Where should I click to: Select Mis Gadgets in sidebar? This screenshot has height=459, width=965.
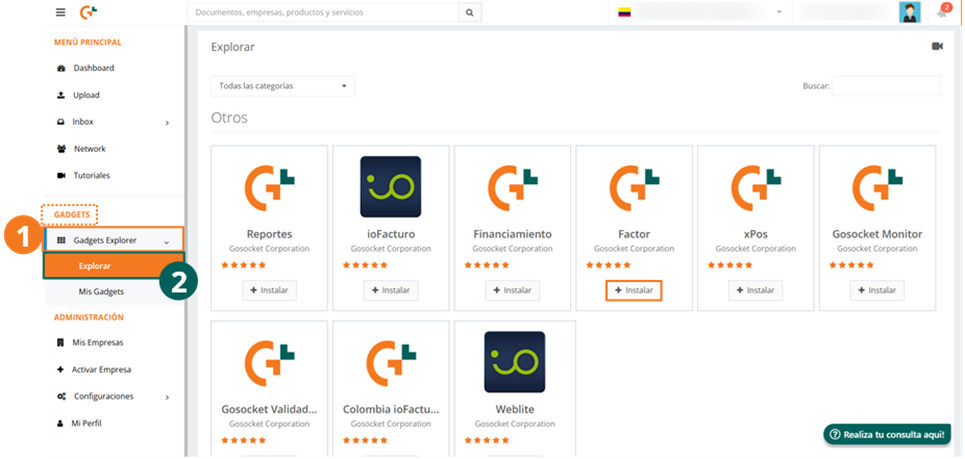(x=101, y=292)
